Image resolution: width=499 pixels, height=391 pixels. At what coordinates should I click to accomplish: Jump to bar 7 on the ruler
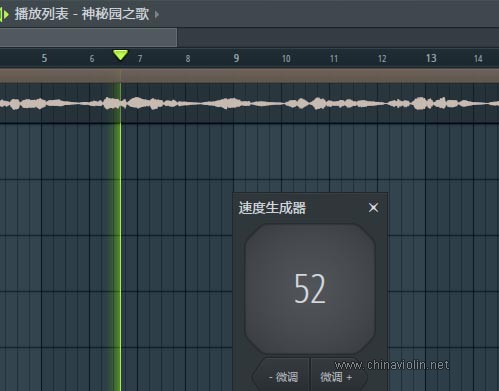click(140, 59)
